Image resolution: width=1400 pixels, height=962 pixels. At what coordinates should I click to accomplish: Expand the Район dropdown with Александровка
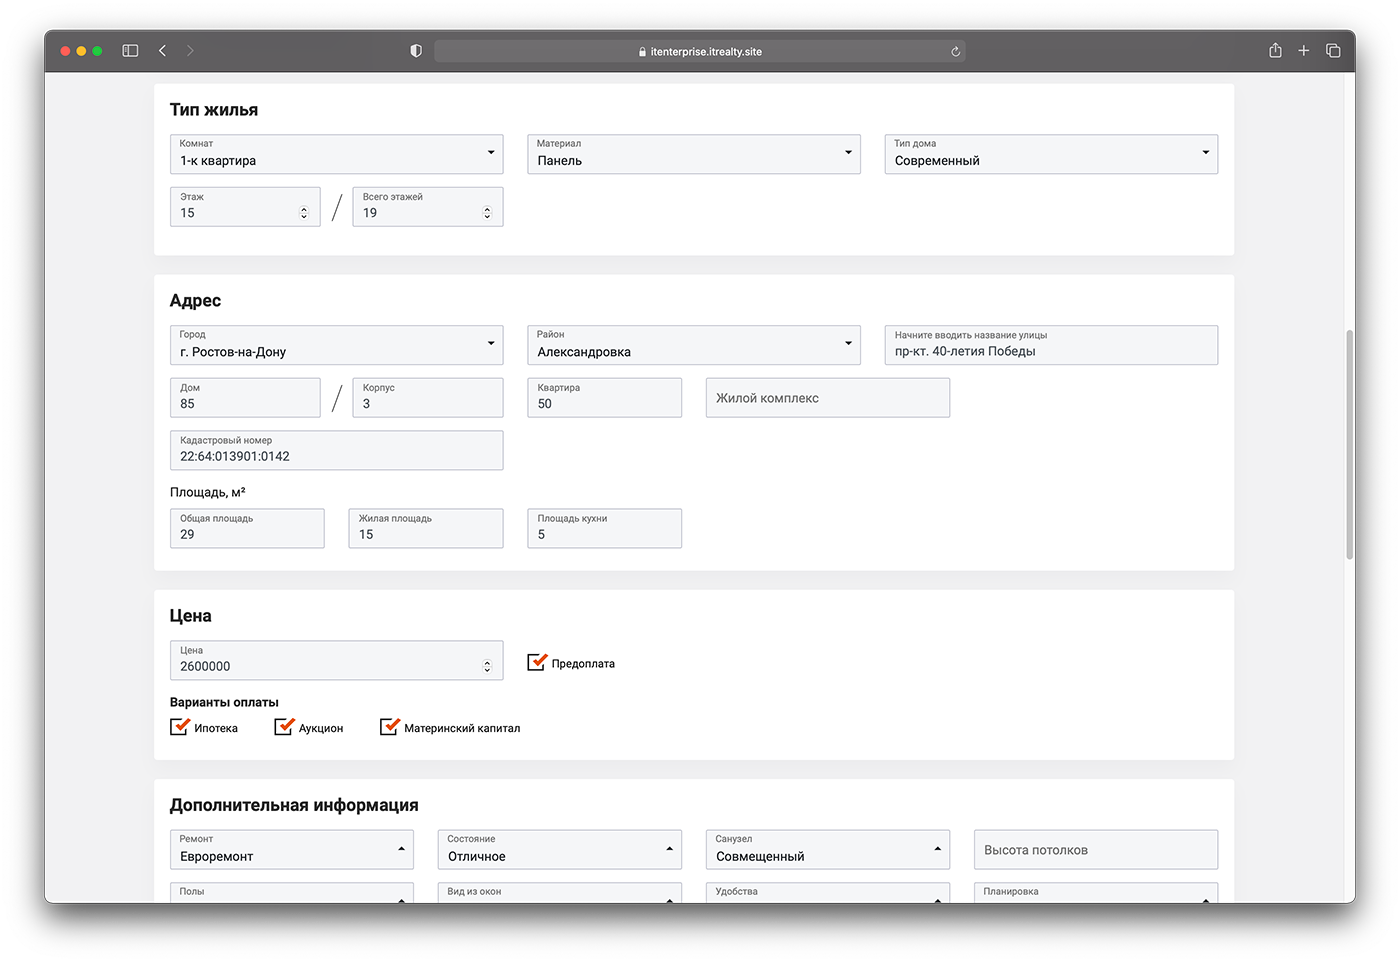tap(693, 345)
